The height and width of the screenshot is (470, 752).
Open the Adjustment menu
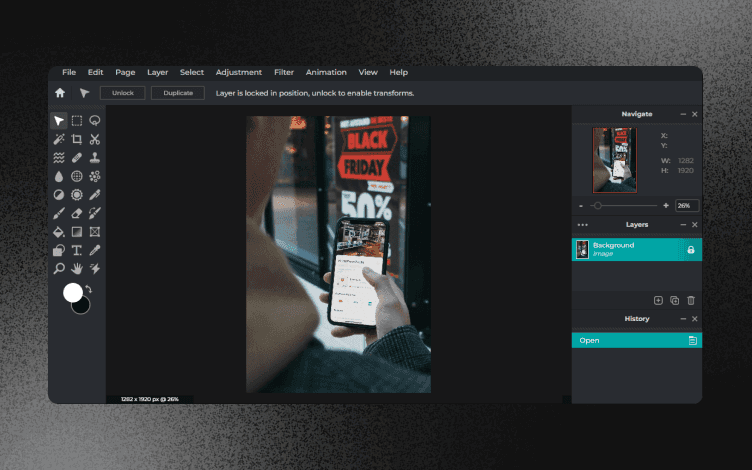[x=239, y=72]
